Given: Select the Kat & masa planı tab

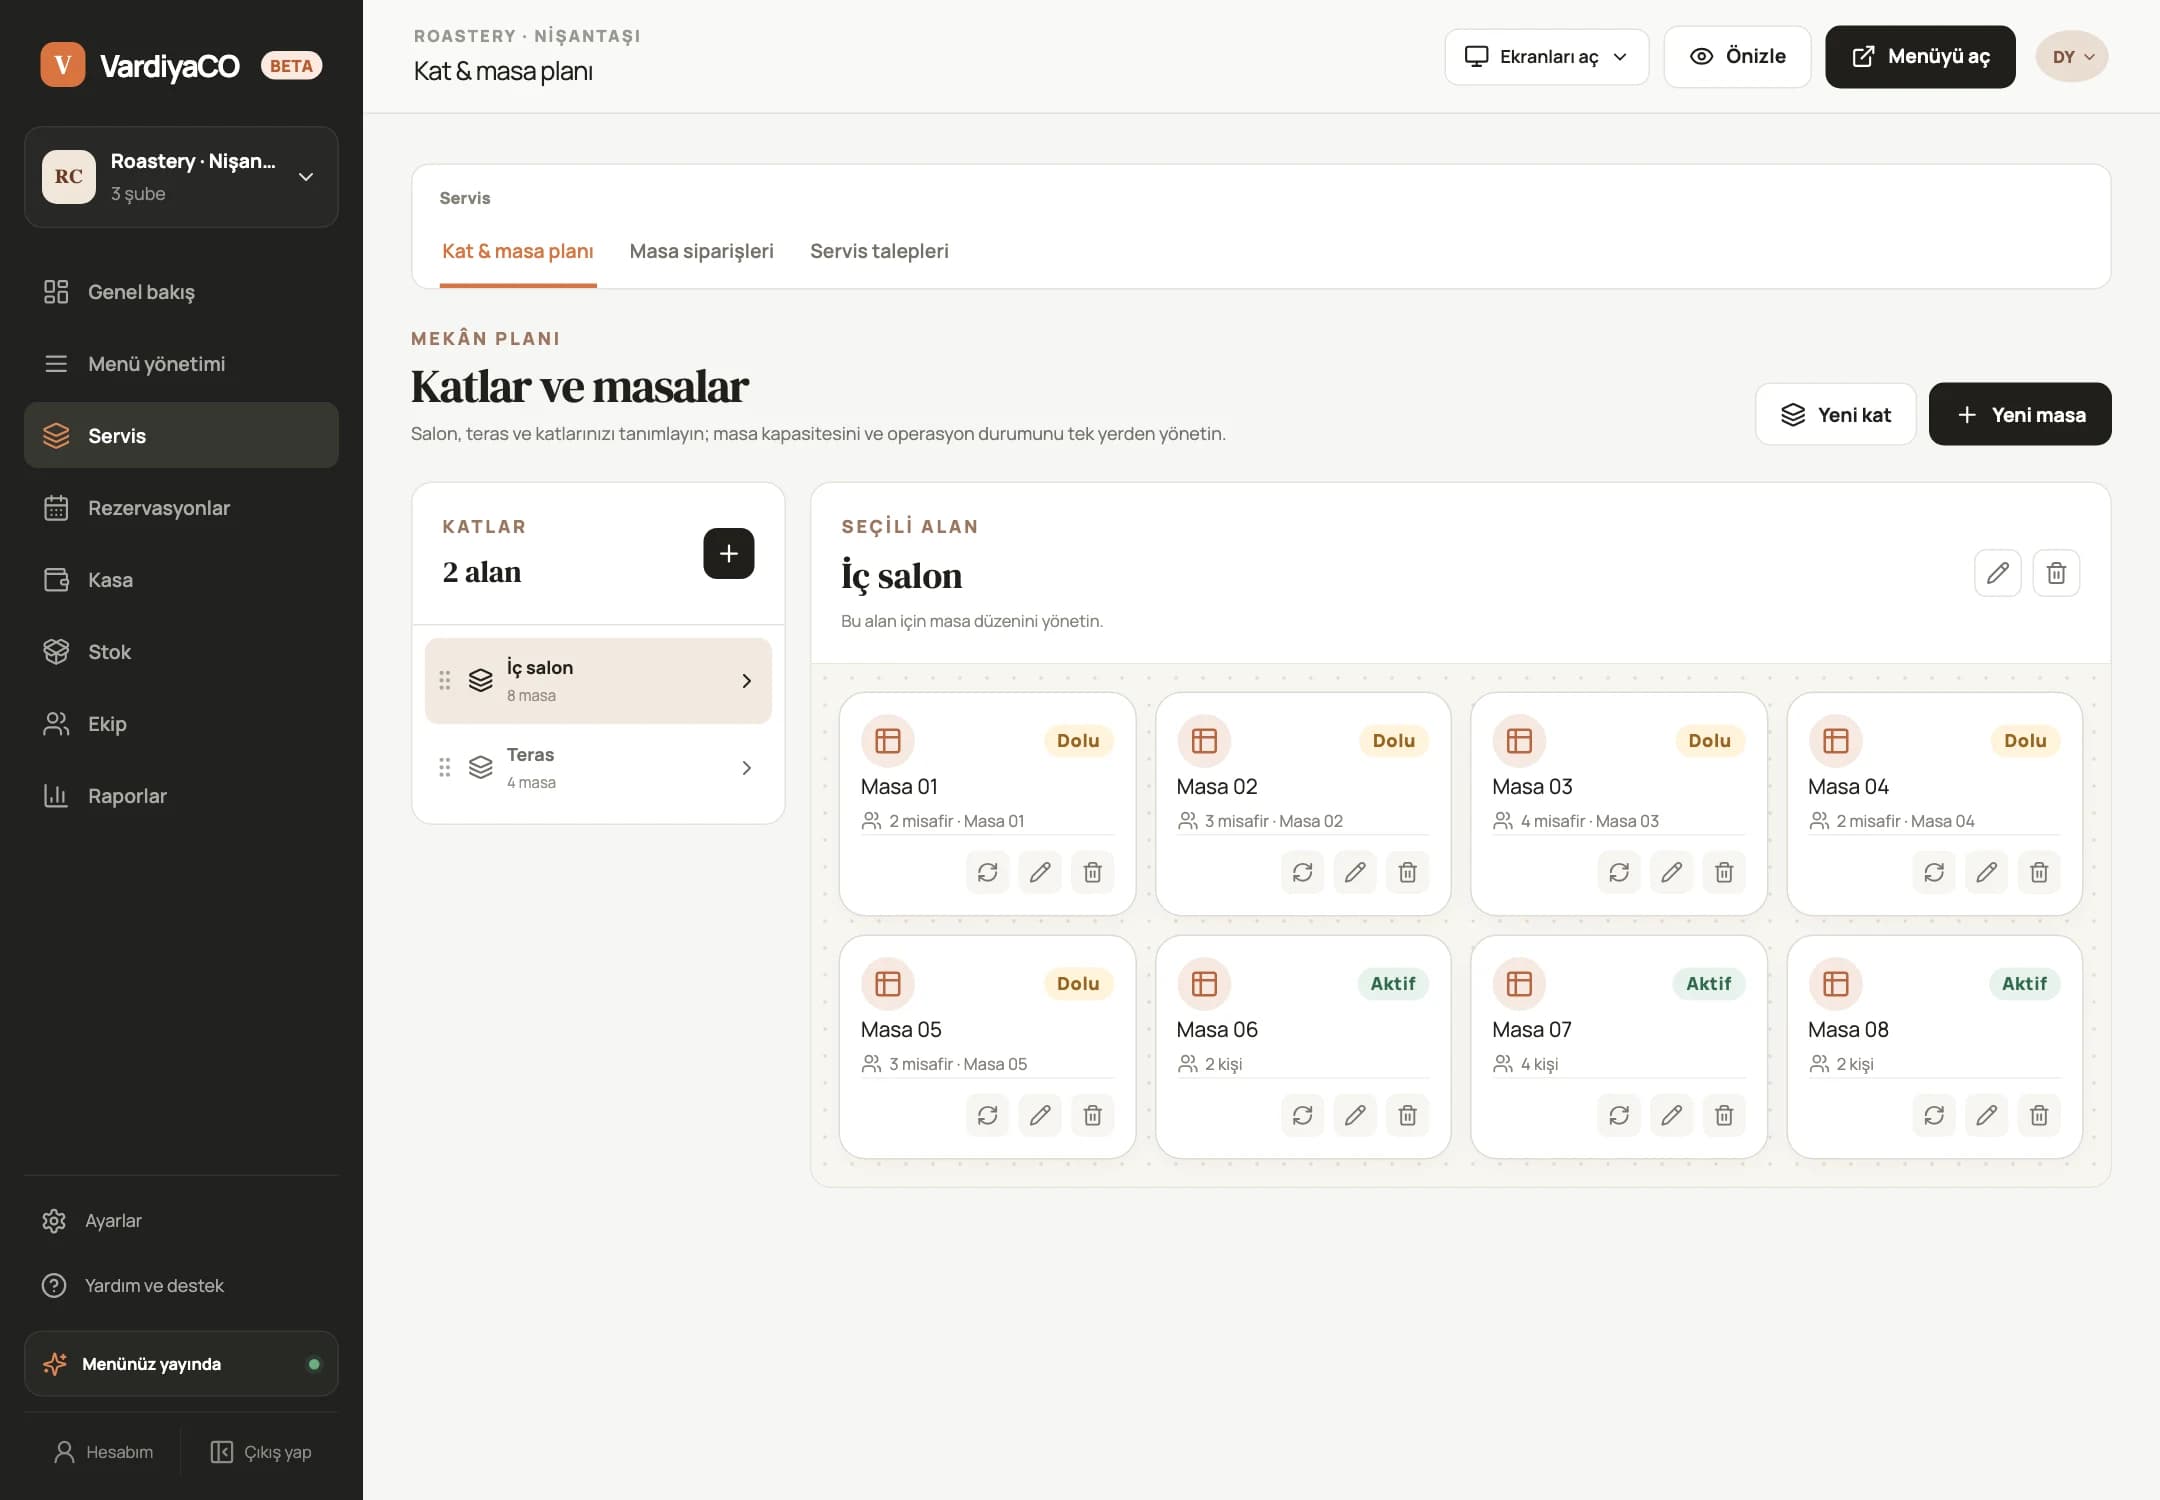Looking at the screenshot, I should click(518, 251).
